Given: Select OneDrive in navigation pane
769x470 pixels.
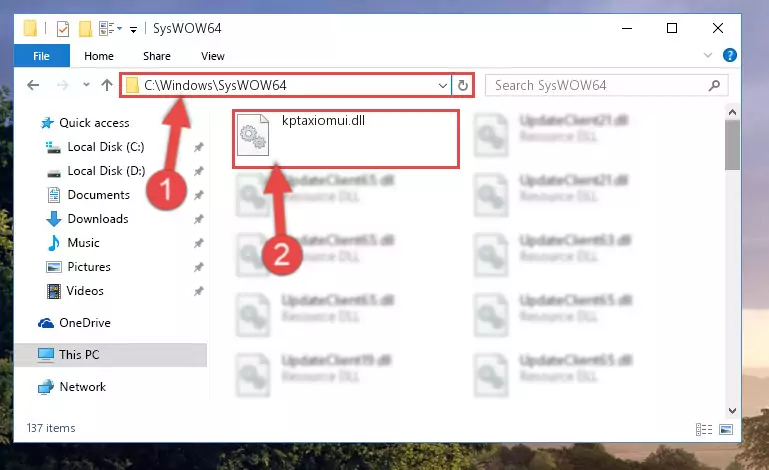Looking at the screenshot, I should [x=85, y=323].
